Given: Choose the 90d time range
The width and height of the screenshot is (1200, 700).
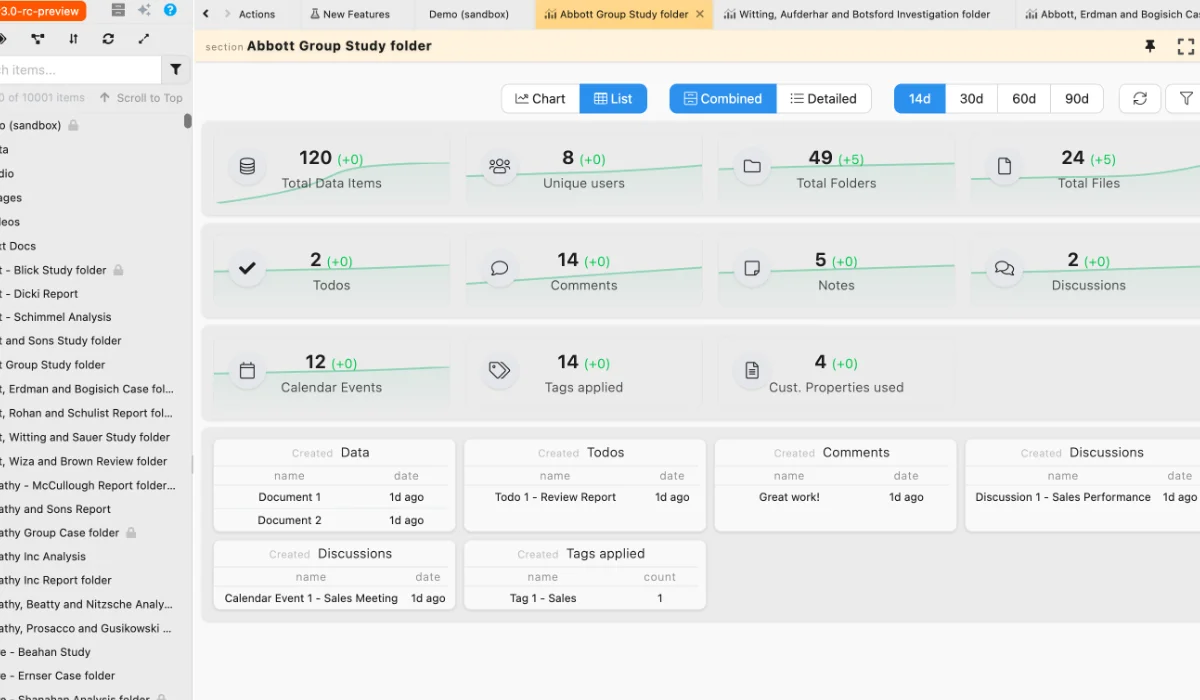Looking at the screenshot, I should pyautogui.click(x=1076, y=99).
